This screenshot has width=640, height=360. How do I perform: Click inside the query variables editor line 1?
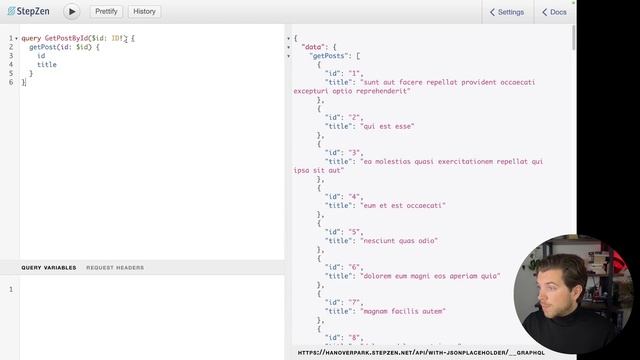(152, 289)
